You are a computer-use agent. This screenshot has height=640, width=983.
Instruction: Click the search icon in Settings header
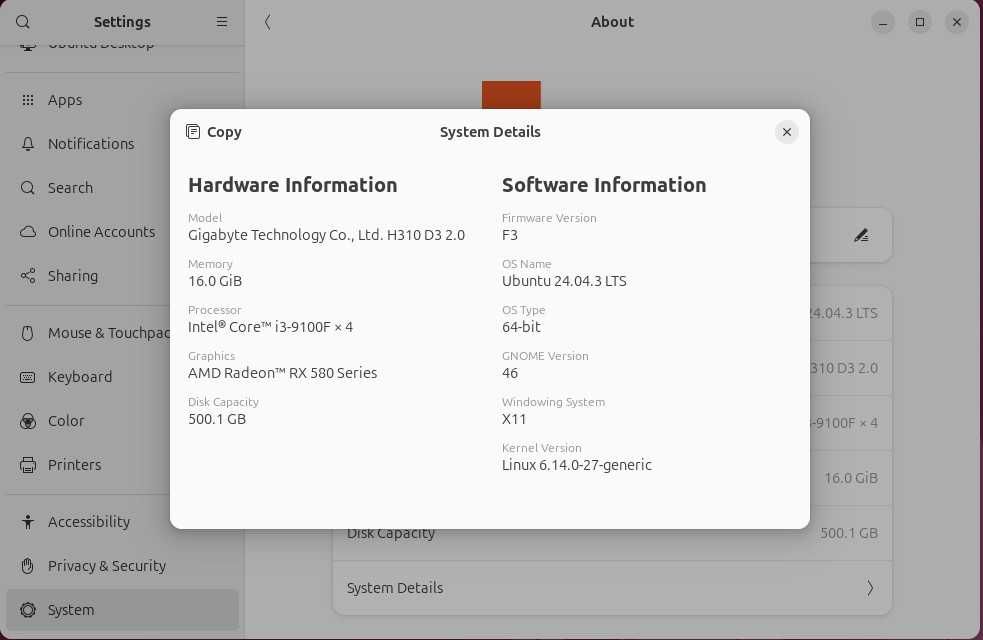23,22
